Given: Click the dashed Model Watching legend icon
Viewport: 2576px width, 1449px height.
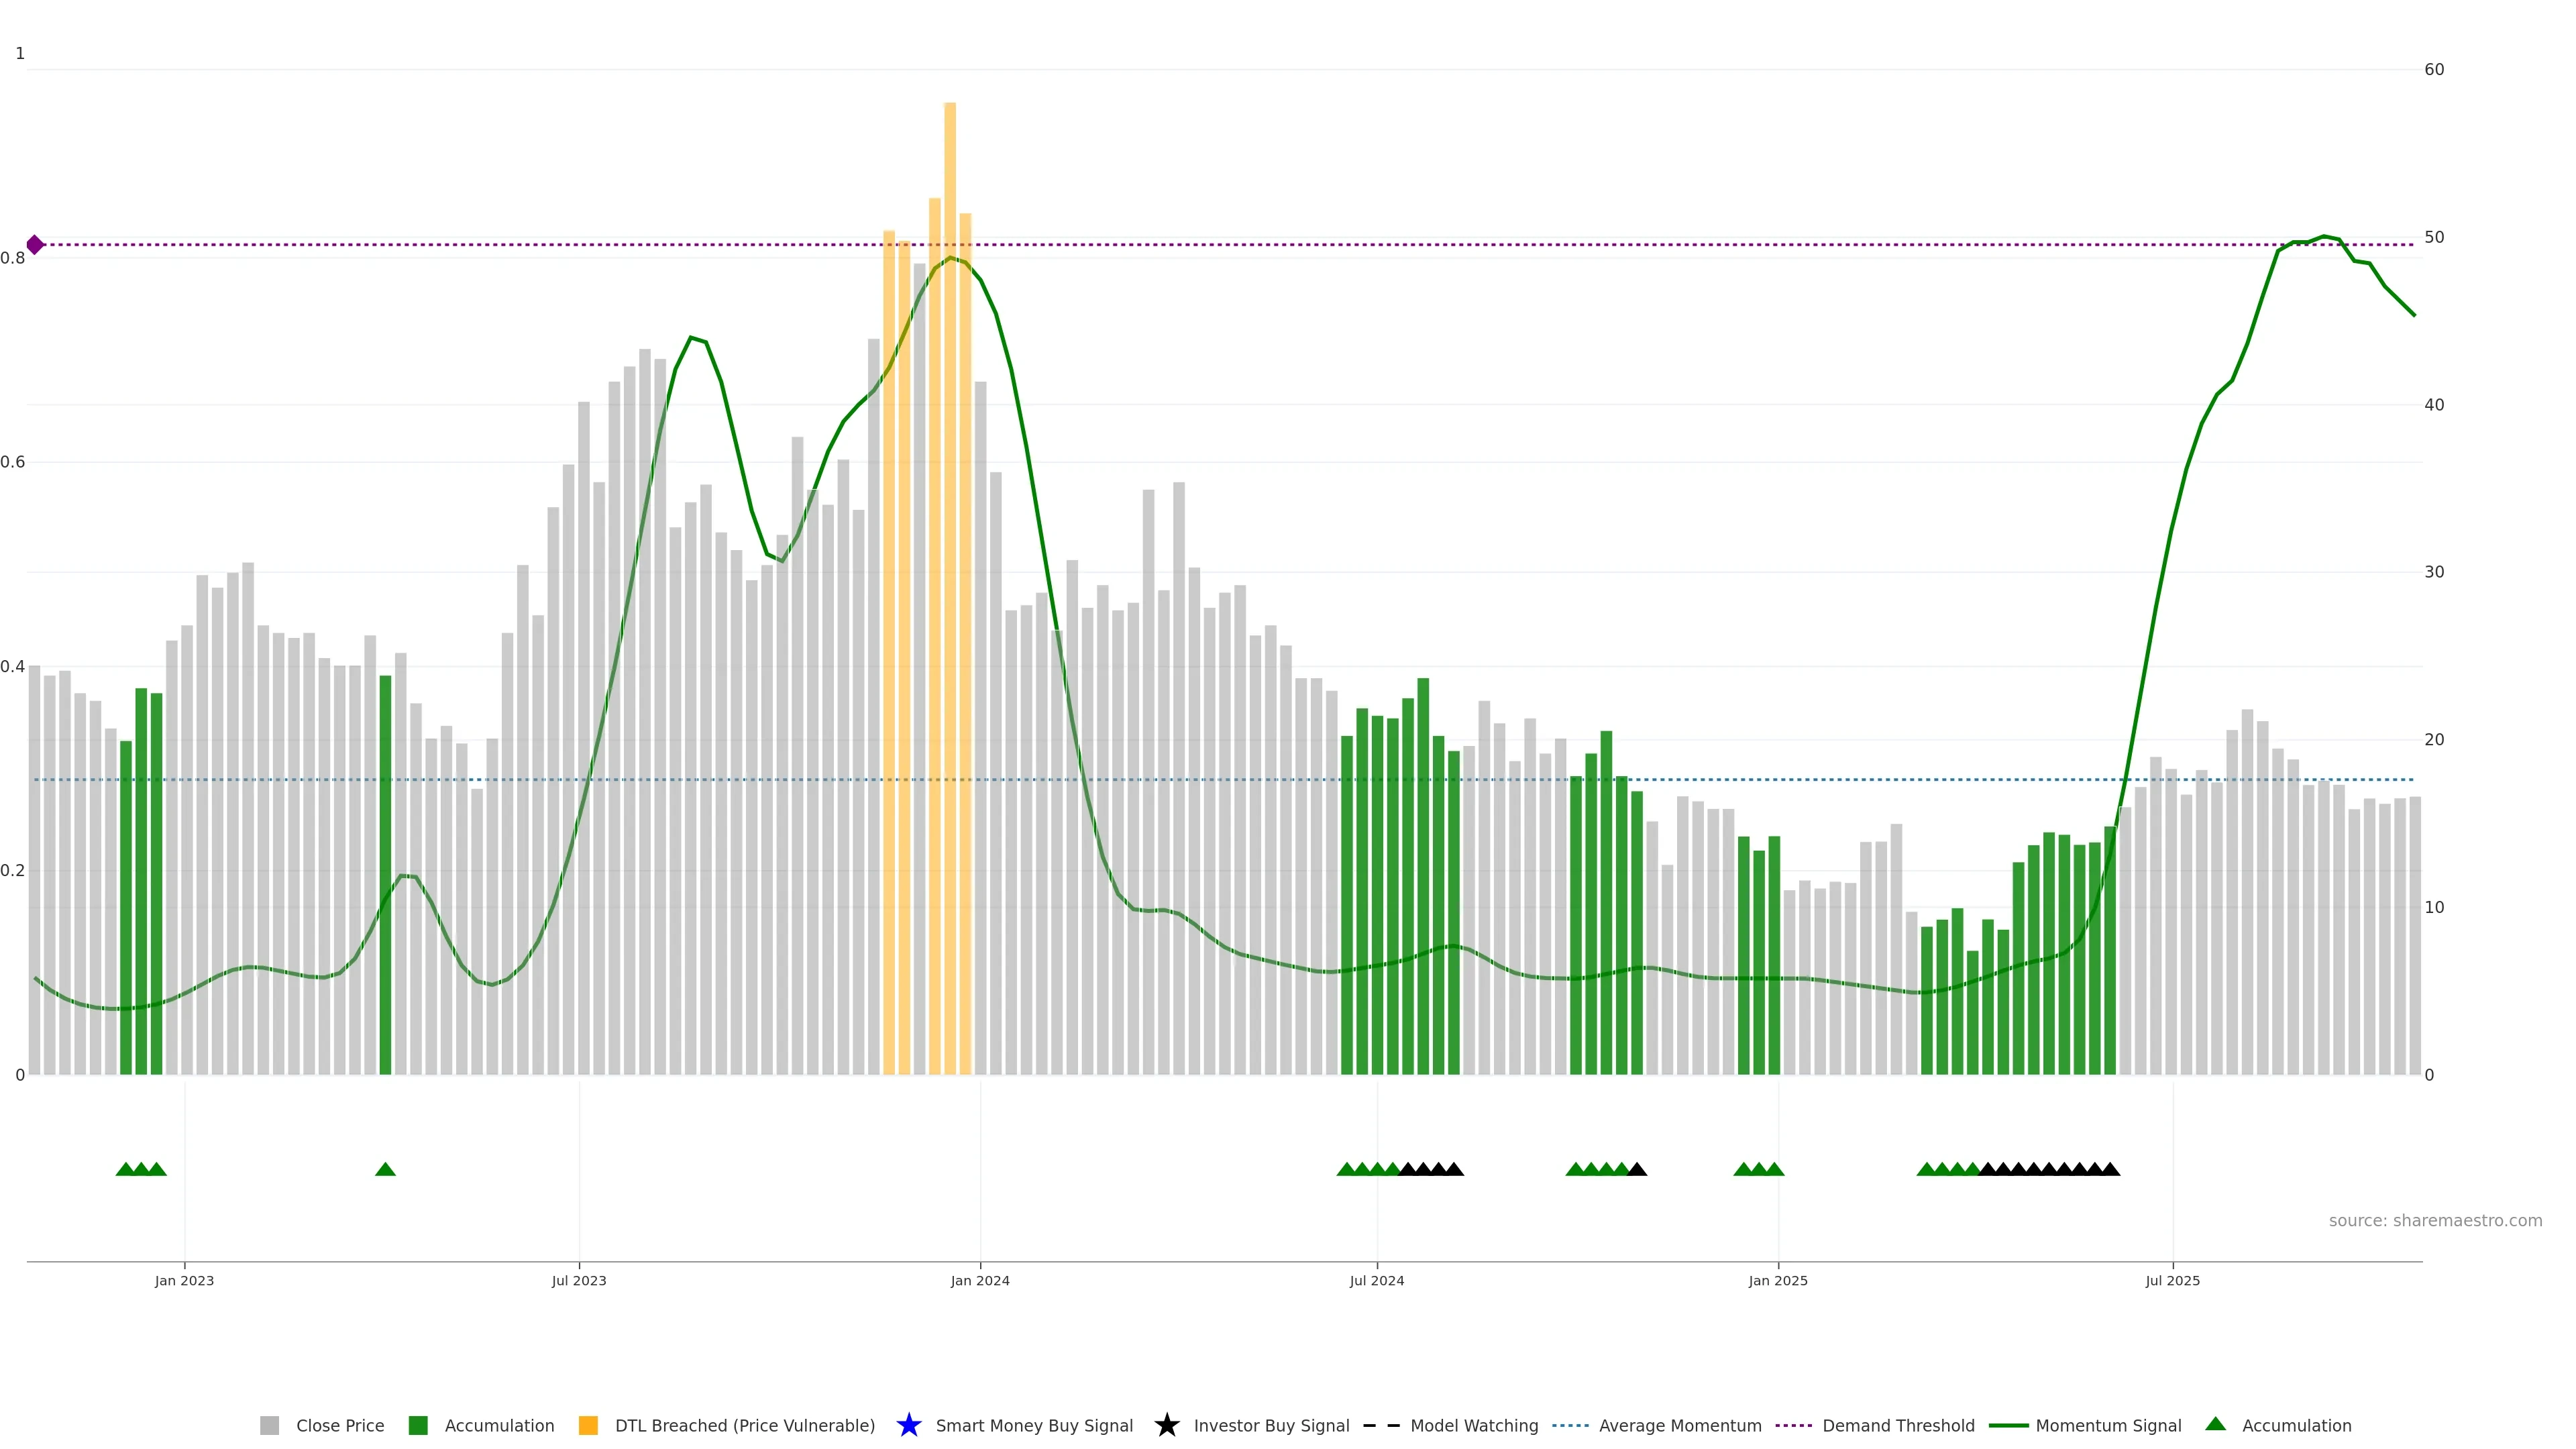Looking at the screenshot, I should coord(1381,1425).
